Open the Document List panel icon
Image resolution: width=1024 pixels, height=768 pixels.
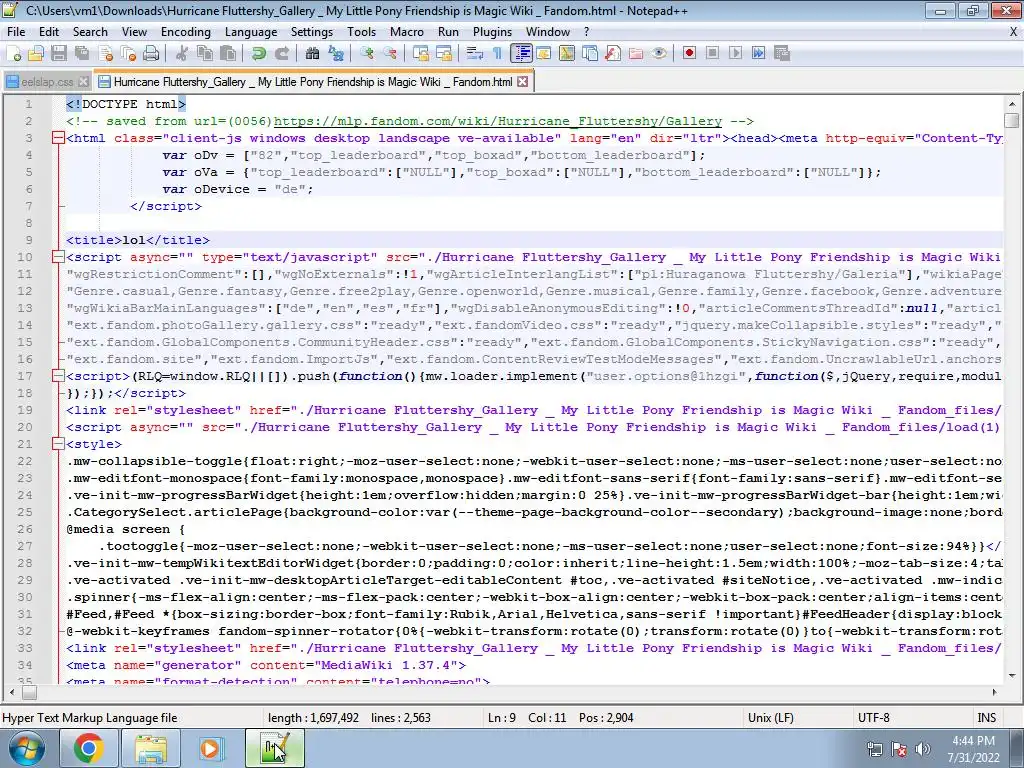tap(590, 54)
